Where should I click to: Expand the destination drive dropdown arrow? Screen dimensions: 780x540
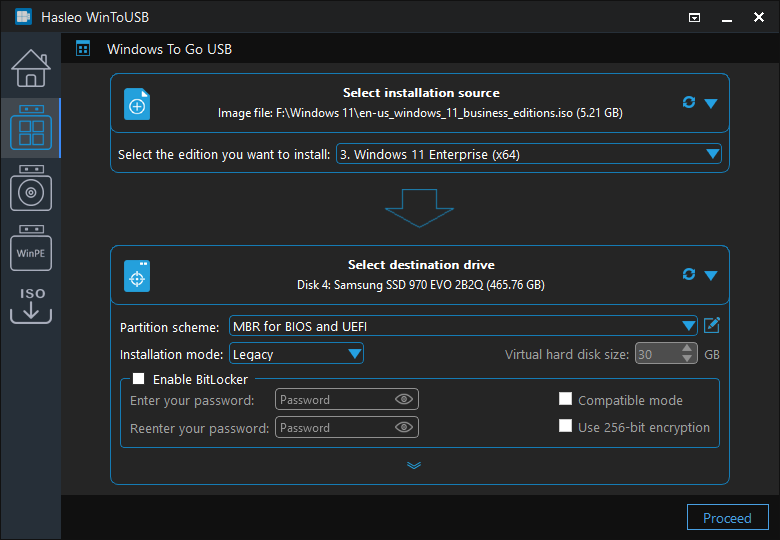tap(711, 275)
